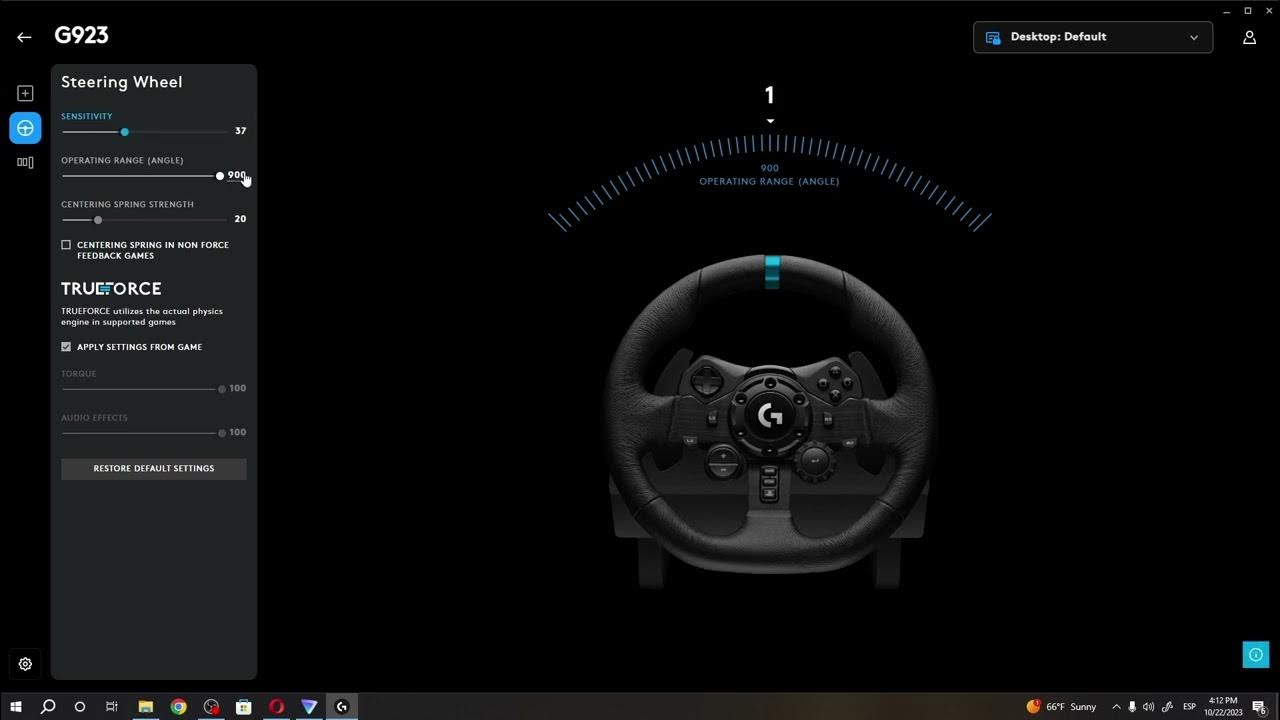Open Windows Start menu
Image resolution: width=1280 pixels, height=720 pixels.
[x=15, y=706]
